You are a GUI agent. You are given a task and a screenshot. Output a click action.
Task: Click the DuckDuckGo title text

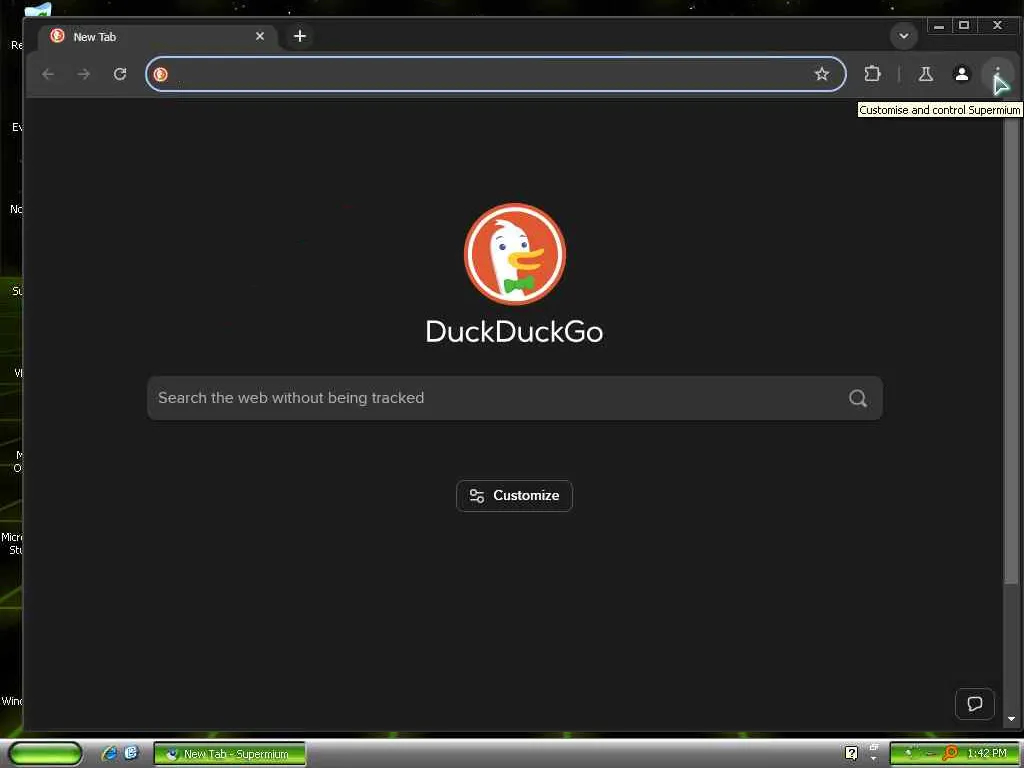(515, 332)
